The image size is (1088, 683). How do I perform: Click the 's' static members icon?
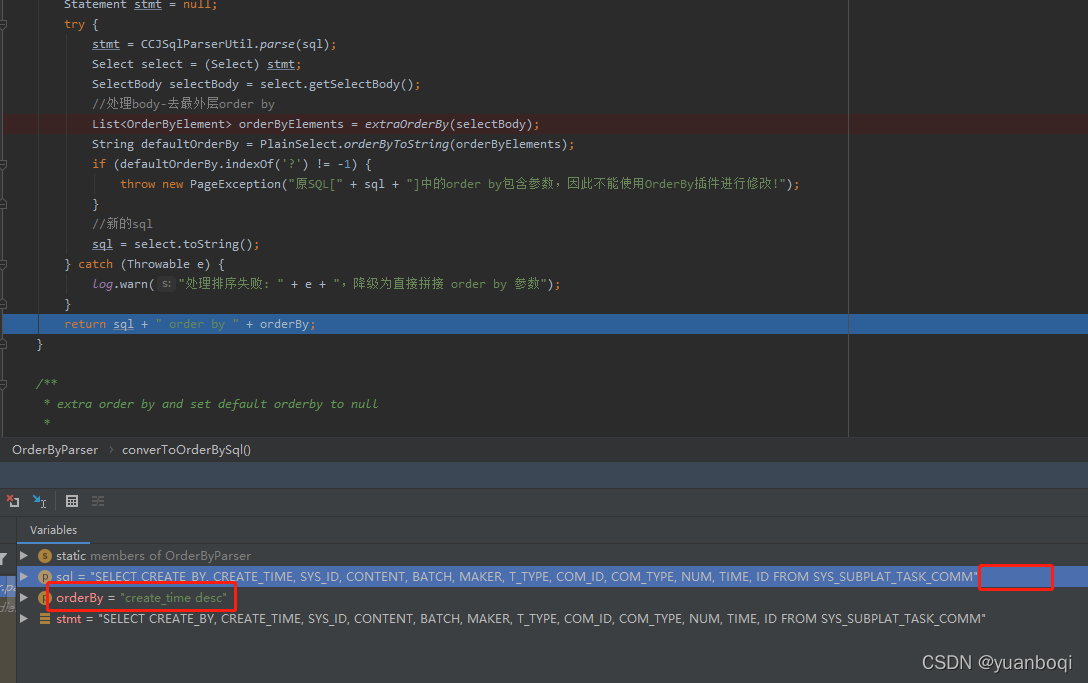coord(43,556)
